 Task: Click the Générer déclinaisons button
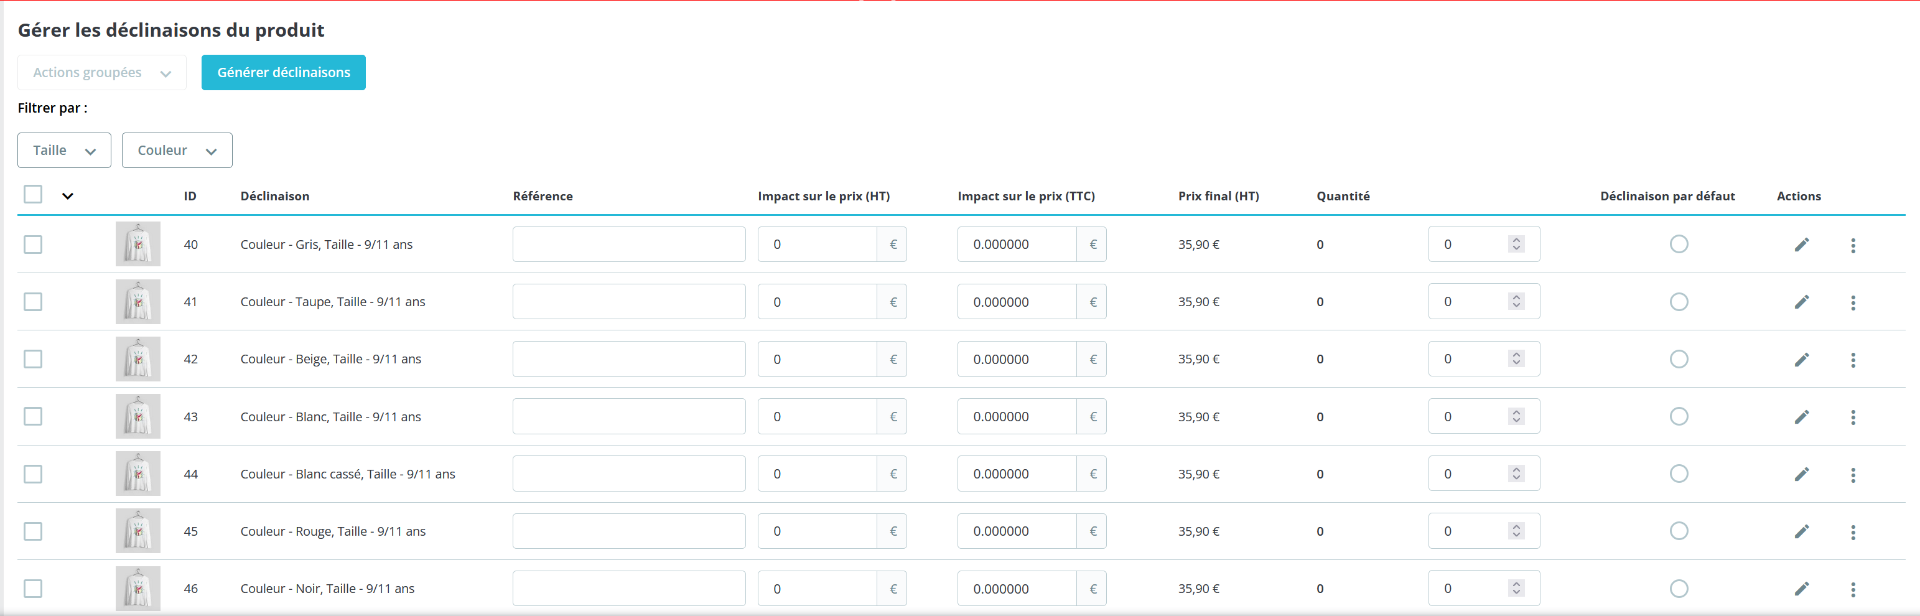coord(284,72)
